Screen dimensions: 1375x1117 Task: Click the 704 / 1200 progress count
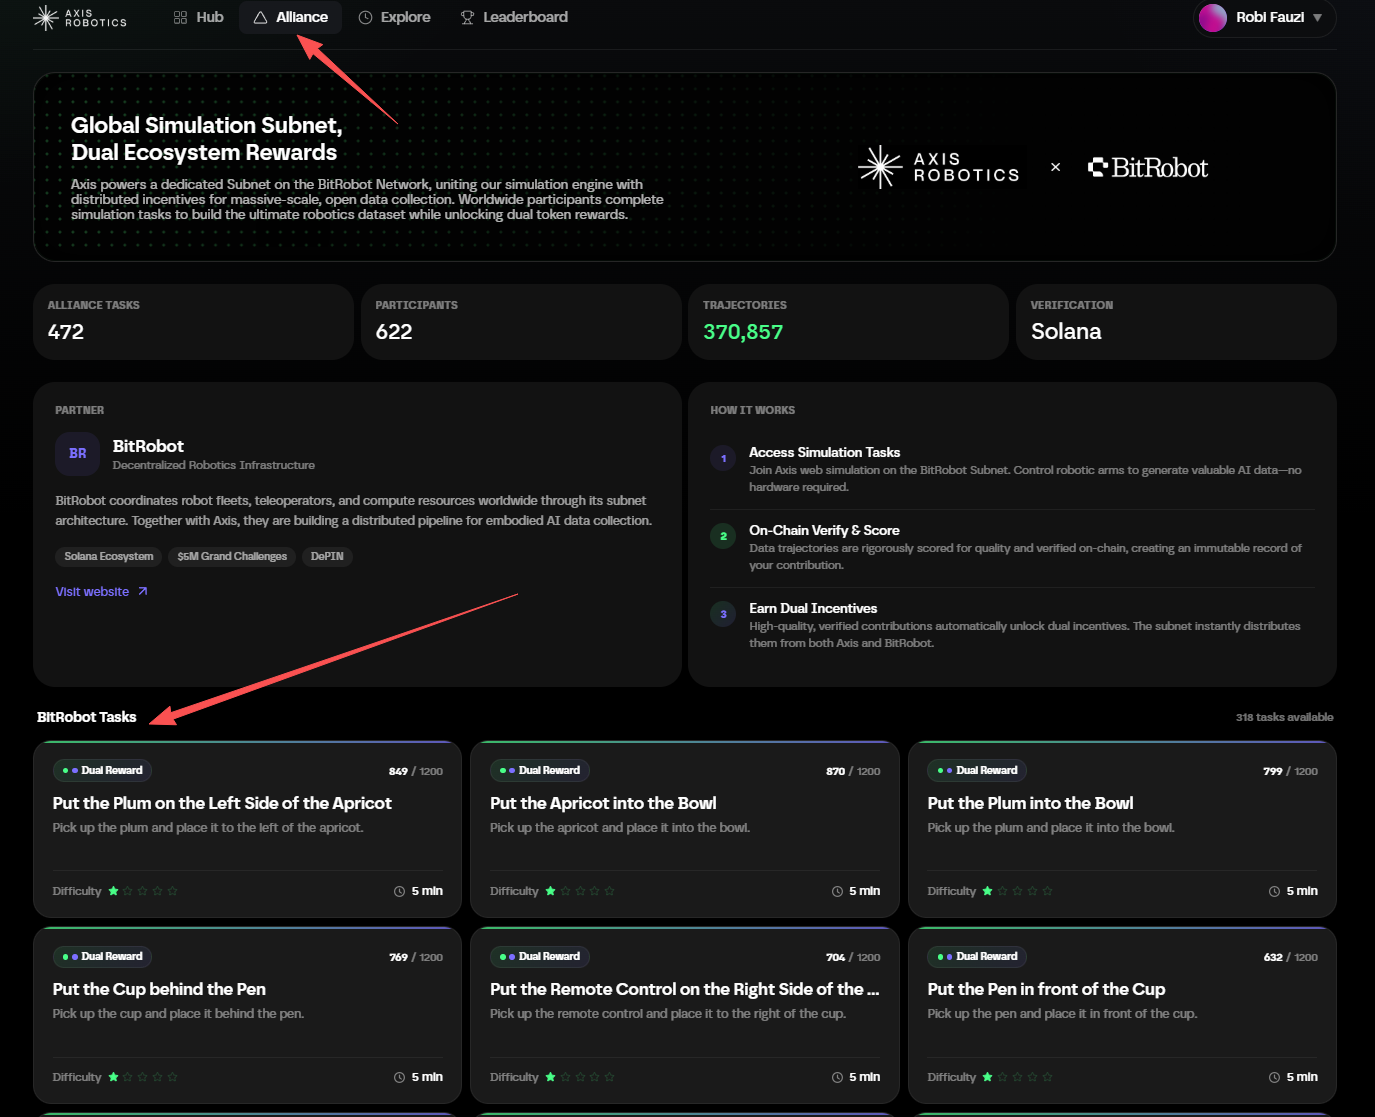(x=853, y=957)
